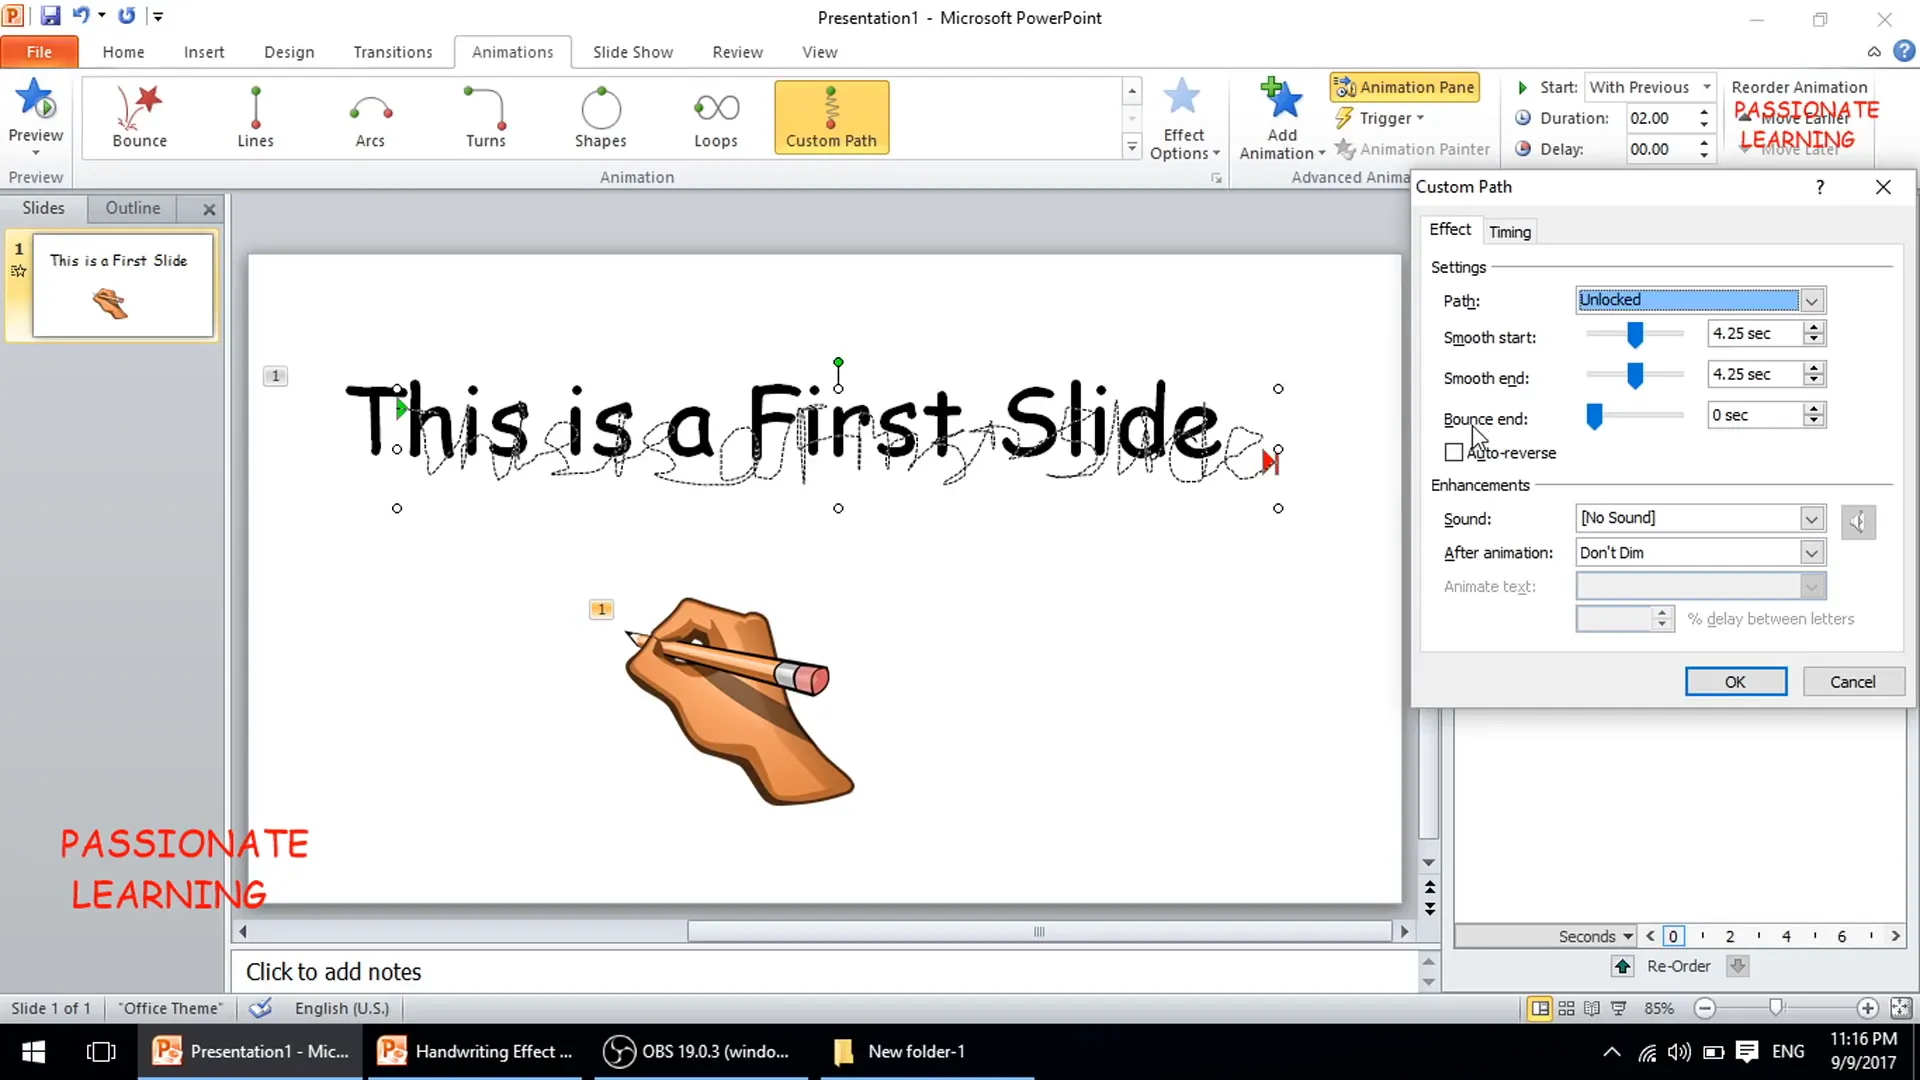Click the Duration field 02.00
The width and height of the screenshot is (1920, 1080).
coord(1658,118)
